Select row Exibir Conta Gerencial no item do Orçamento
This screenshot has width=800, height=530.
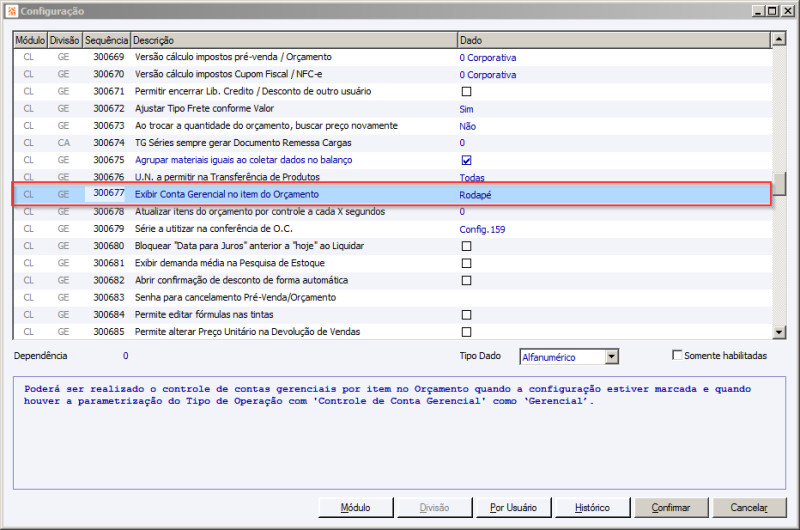392,194
